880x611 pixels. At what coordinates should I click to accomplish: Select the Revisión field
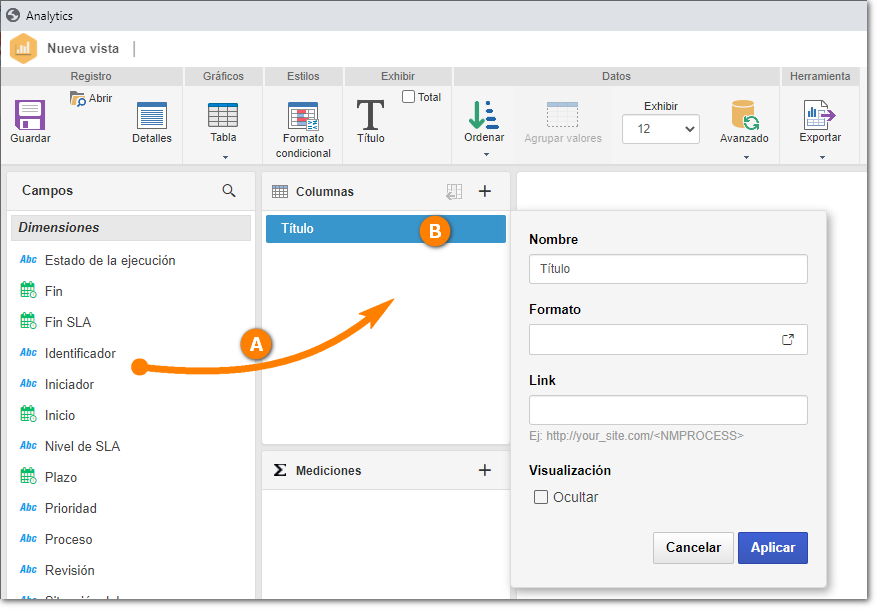(x=70, y=570)
